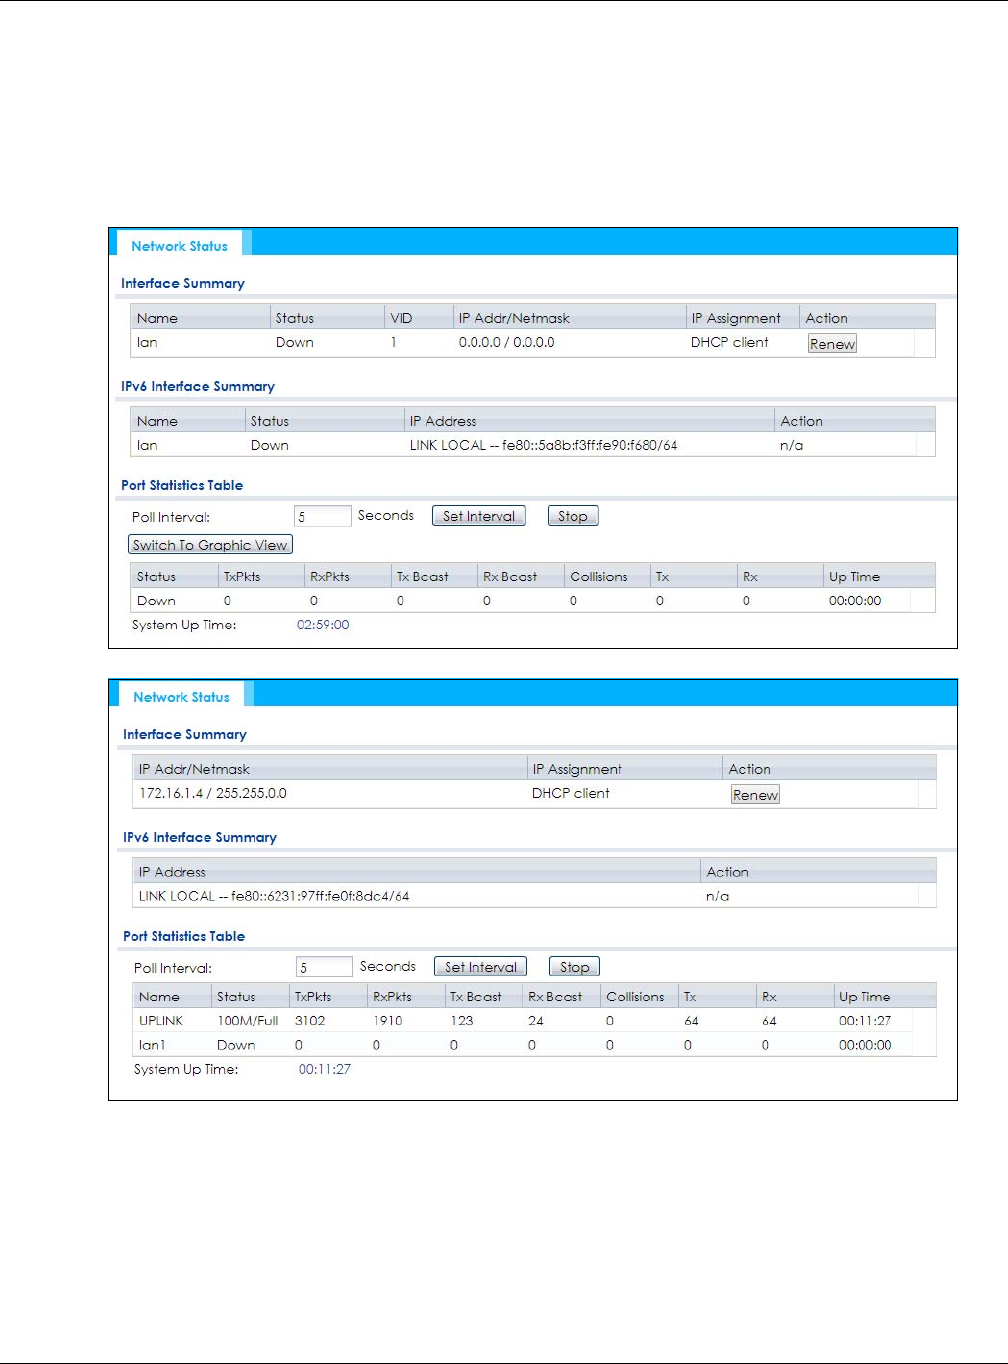The width and height of the screenshot is (1008, 1364).
Task: Click the lower Port Statistics Table heading
Action: coord(184,936)
